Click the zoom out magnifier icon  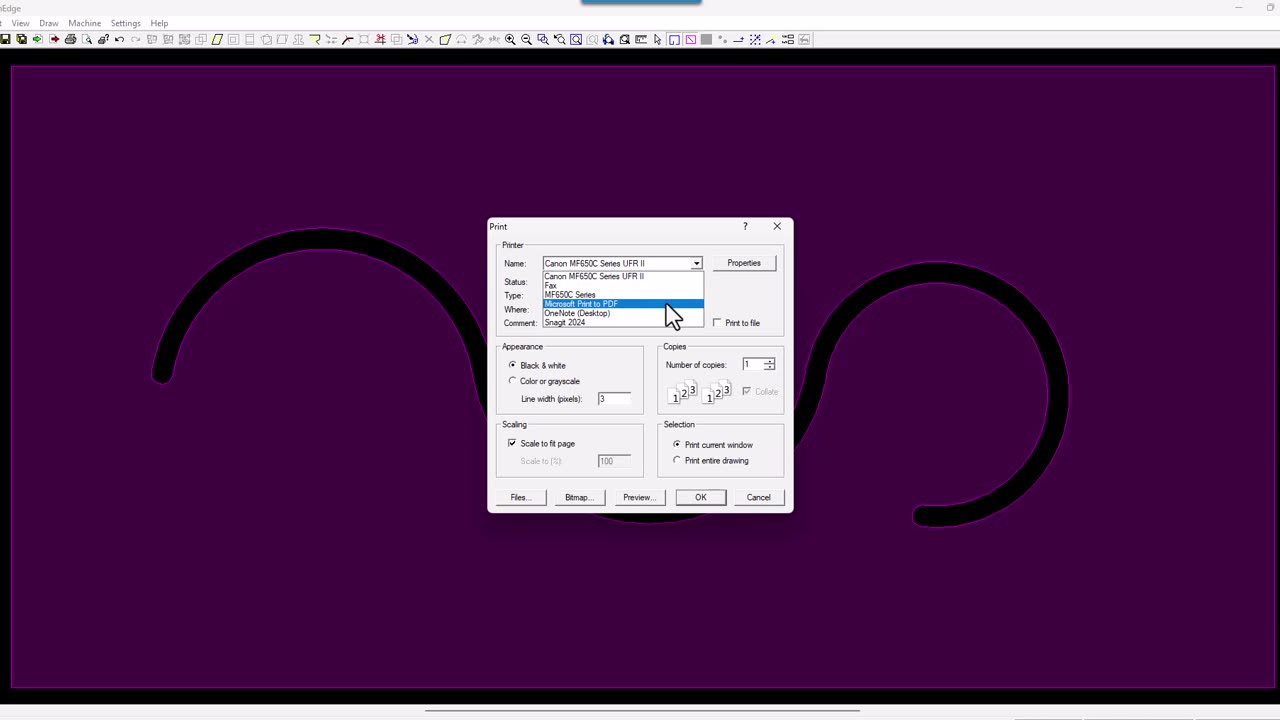[x=526, y=39]
